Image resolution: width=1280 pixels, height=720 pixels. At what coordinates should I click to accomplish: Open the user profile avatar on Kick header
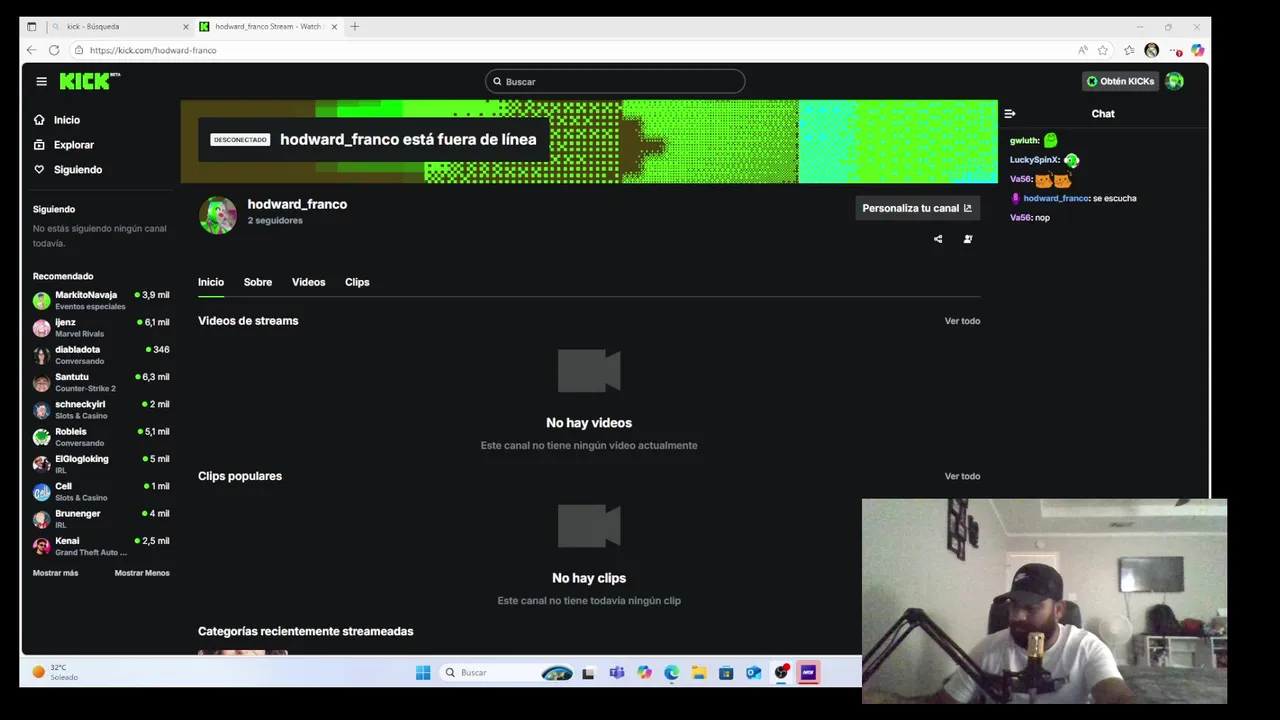click(x=1175, y=81)
